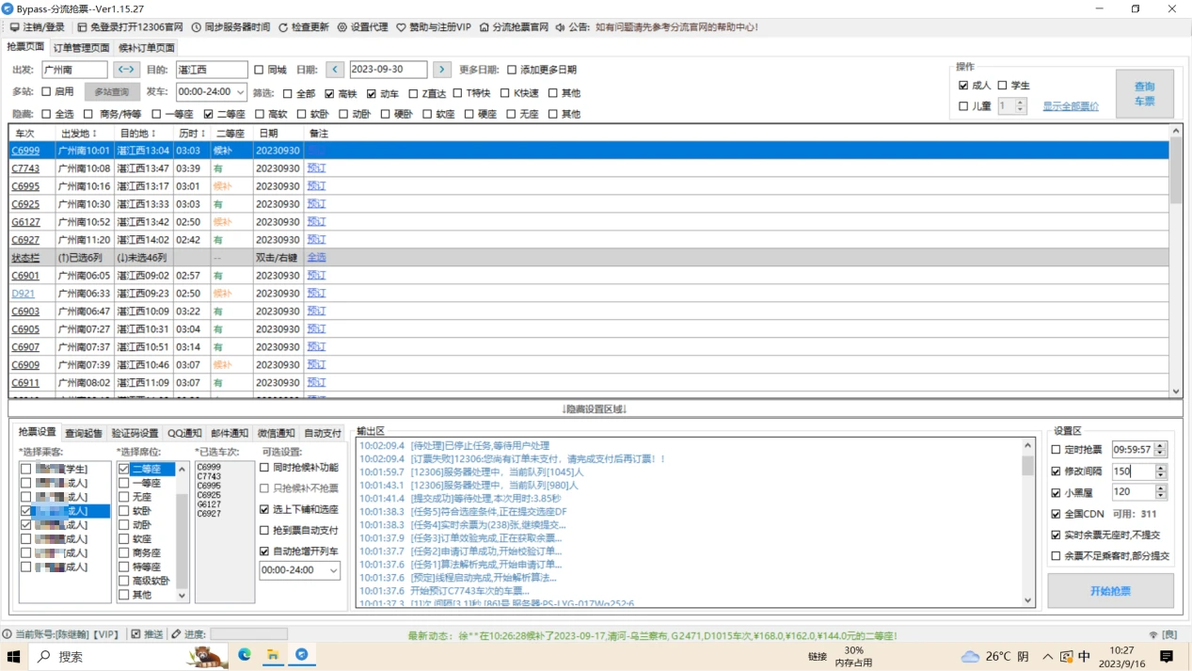Click the 开始抢票 button
1192x671 pixels.
tap(1110, 590)
